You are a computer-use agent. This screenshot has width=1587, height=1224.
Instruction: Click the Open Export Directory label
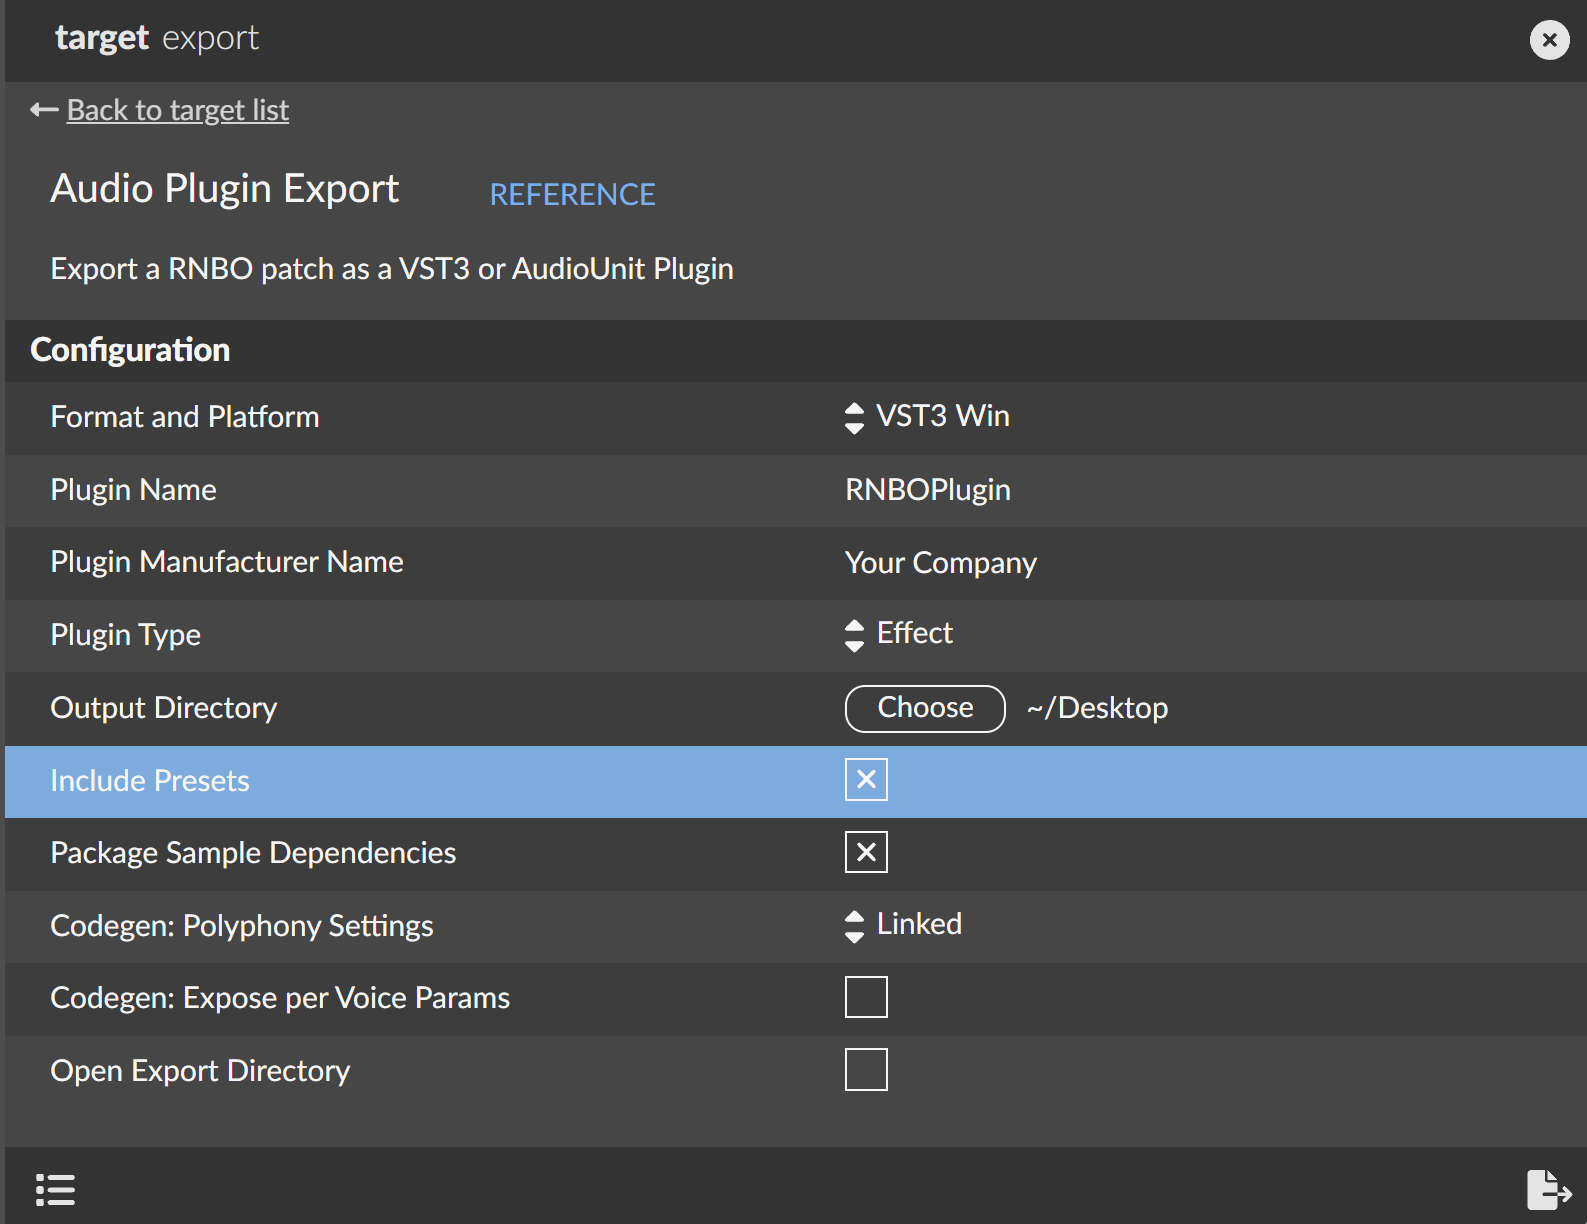[x=200, y=1071]
